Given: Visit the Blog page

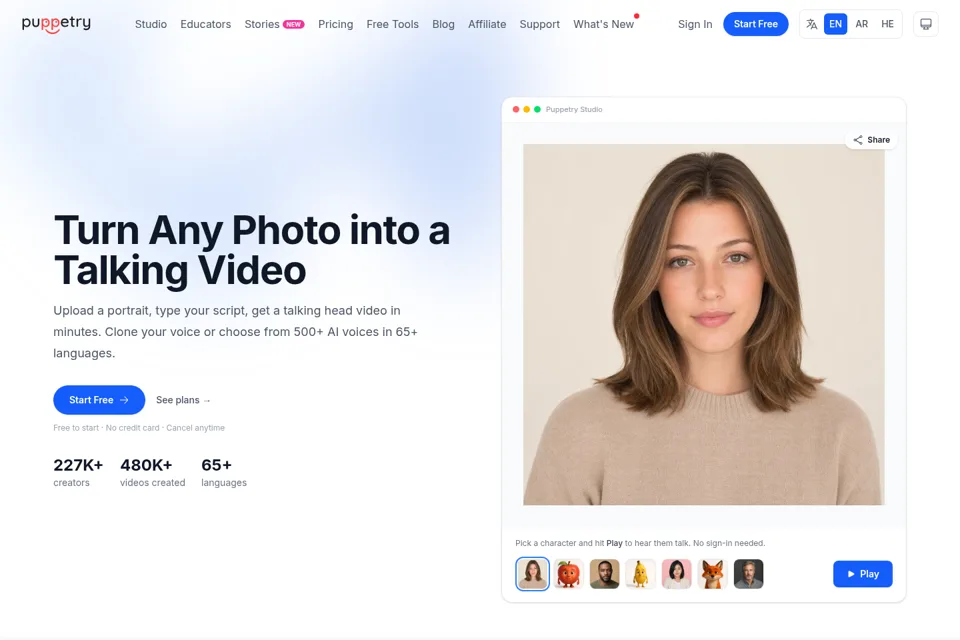Looking at the screenshot, I should coord(443,24).
